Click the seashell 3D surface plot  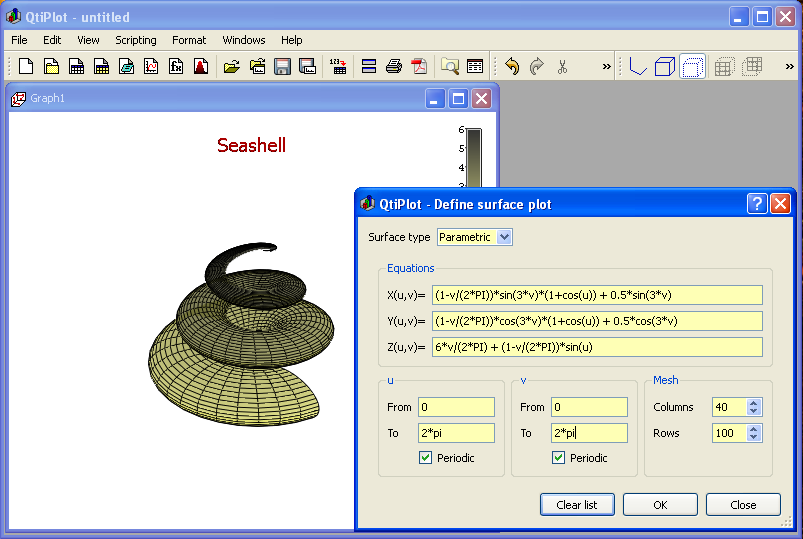[x=241, y=336]
